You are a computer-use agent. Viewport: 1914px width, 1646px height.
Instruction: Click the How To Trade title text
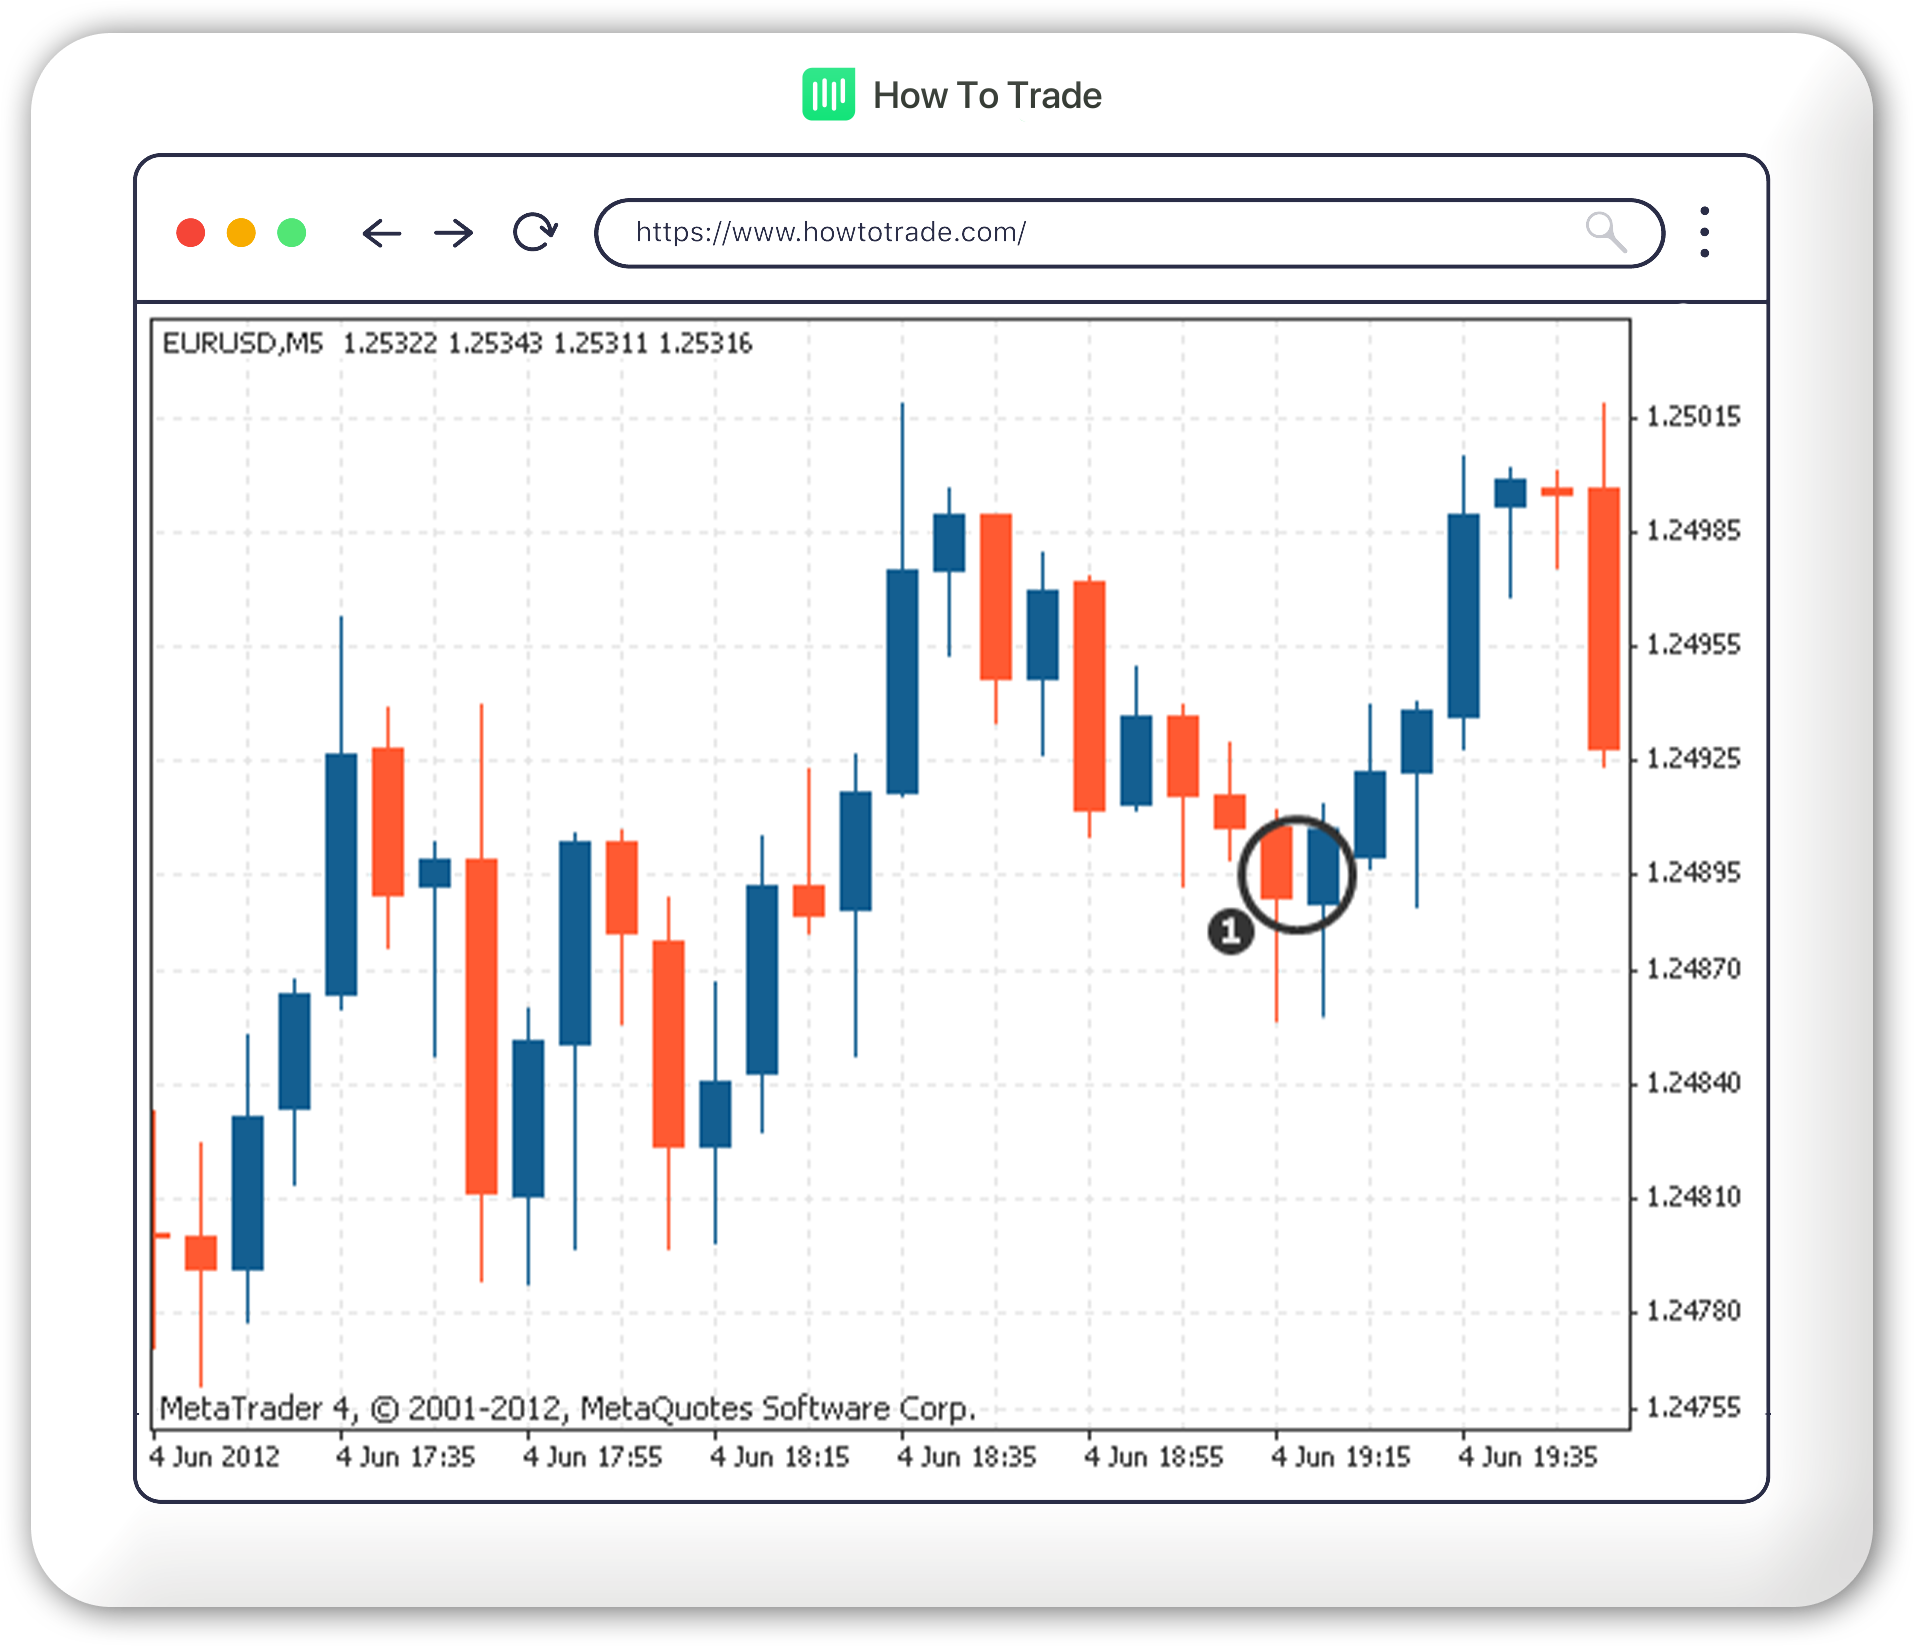986,94
